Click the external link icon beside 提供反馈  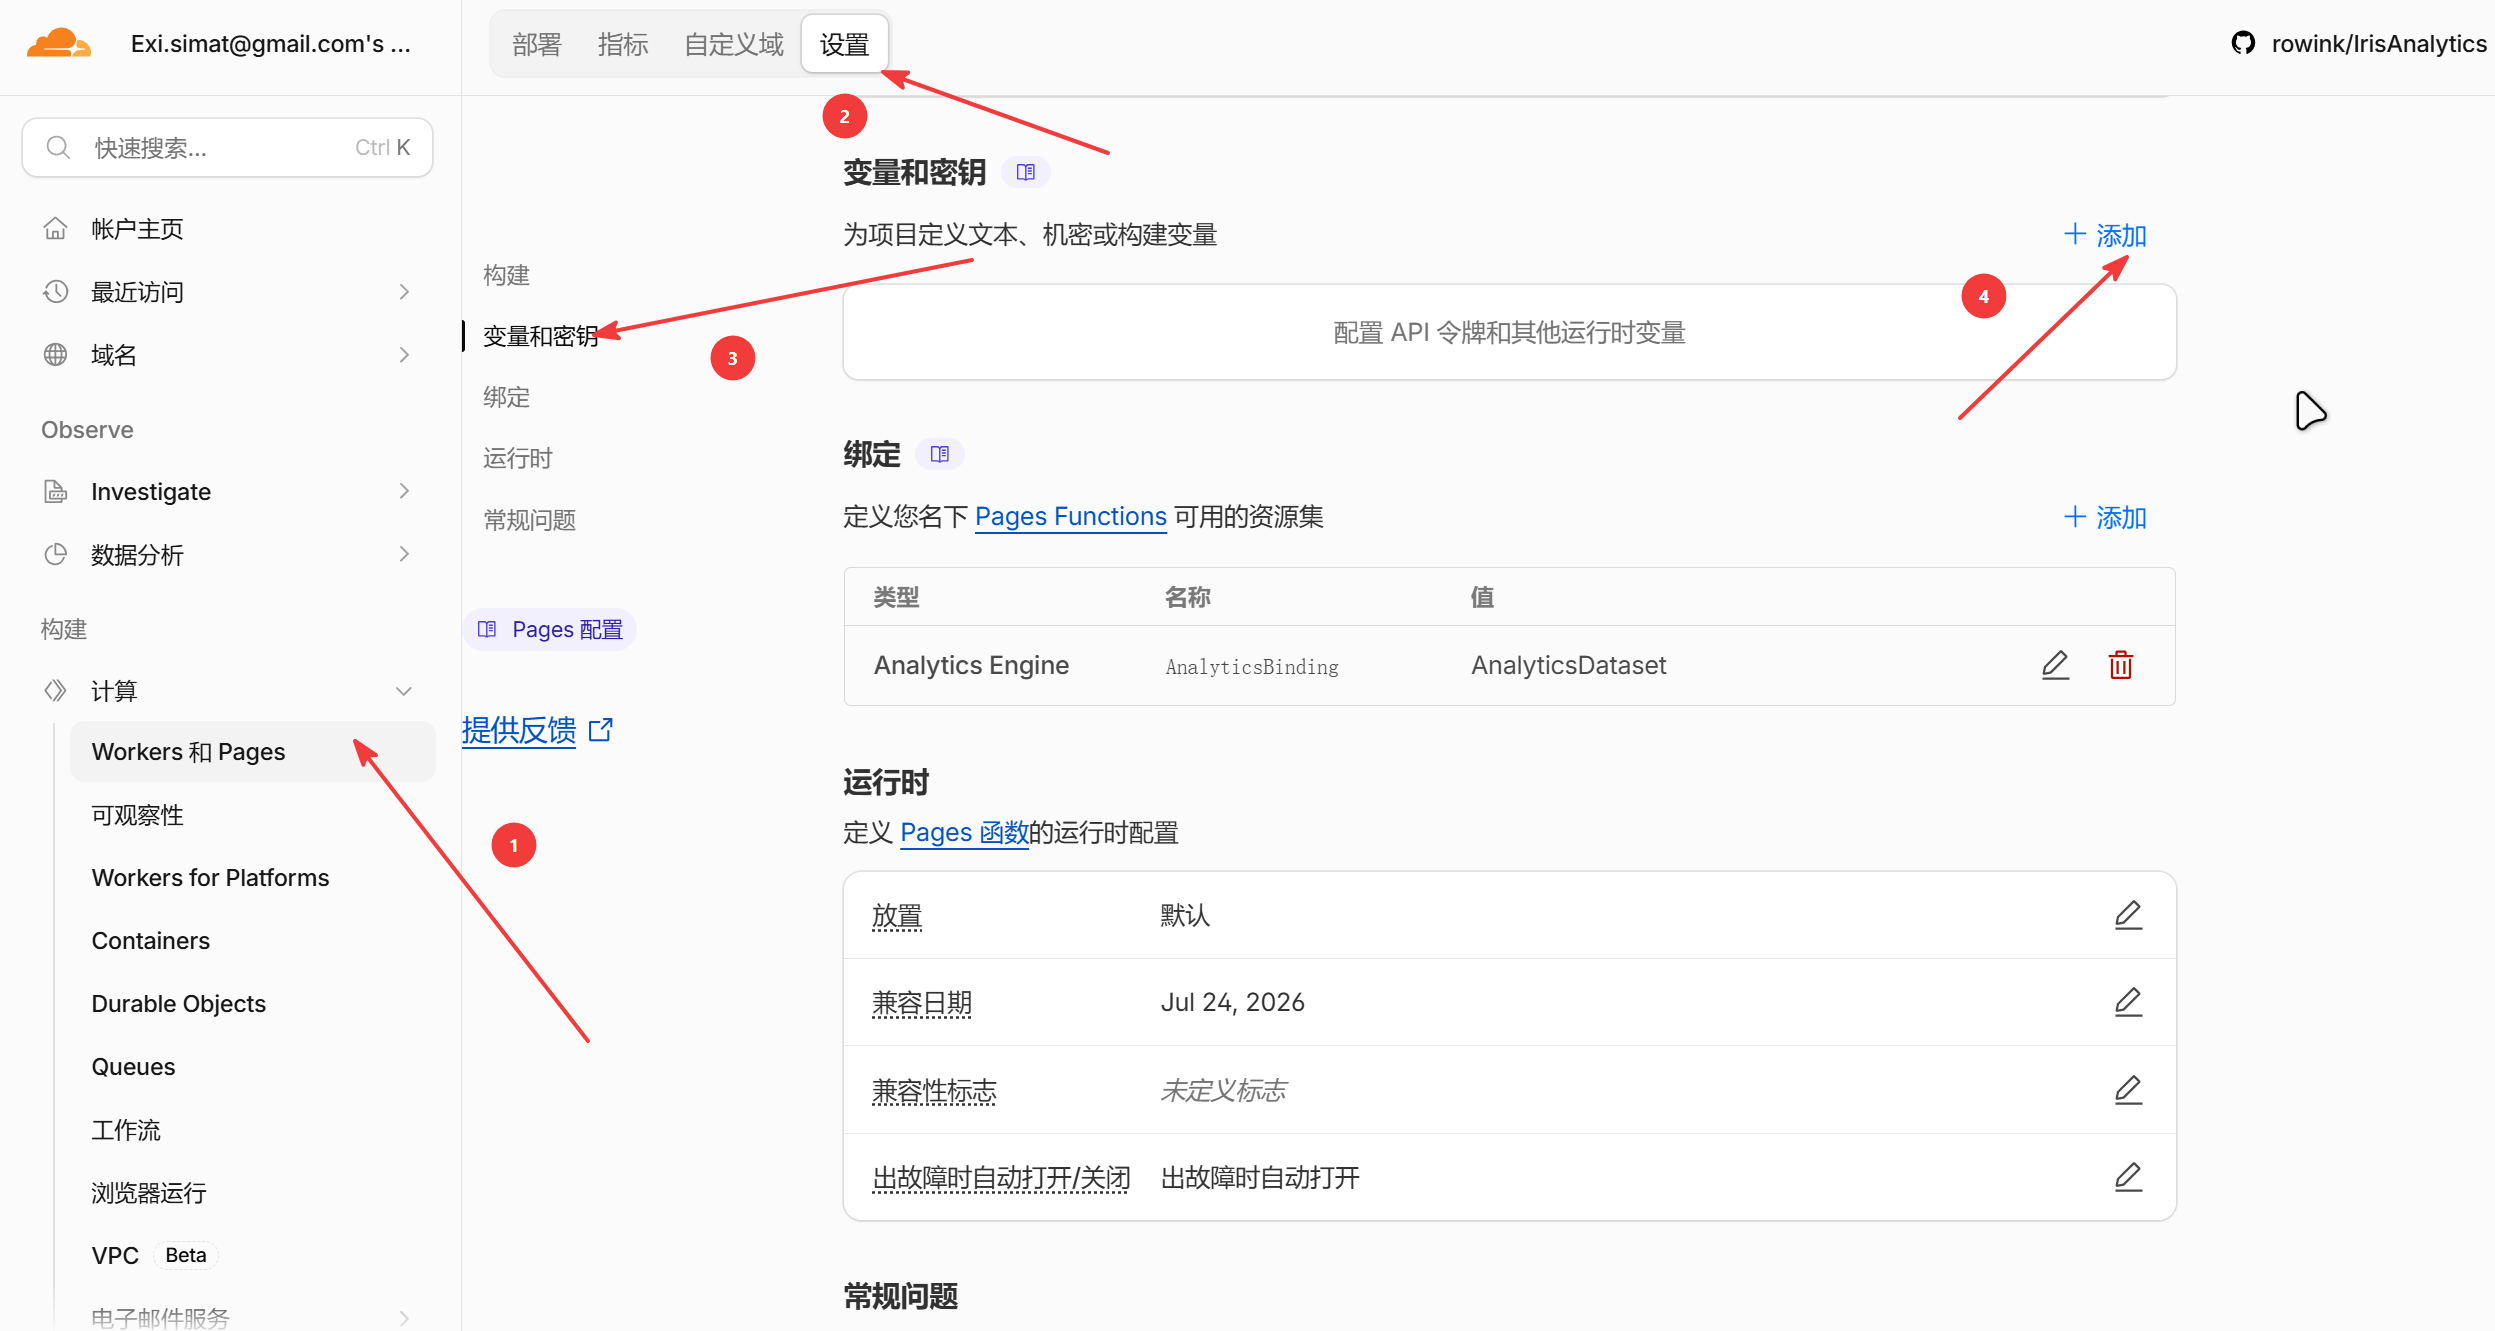coord(600,730)
